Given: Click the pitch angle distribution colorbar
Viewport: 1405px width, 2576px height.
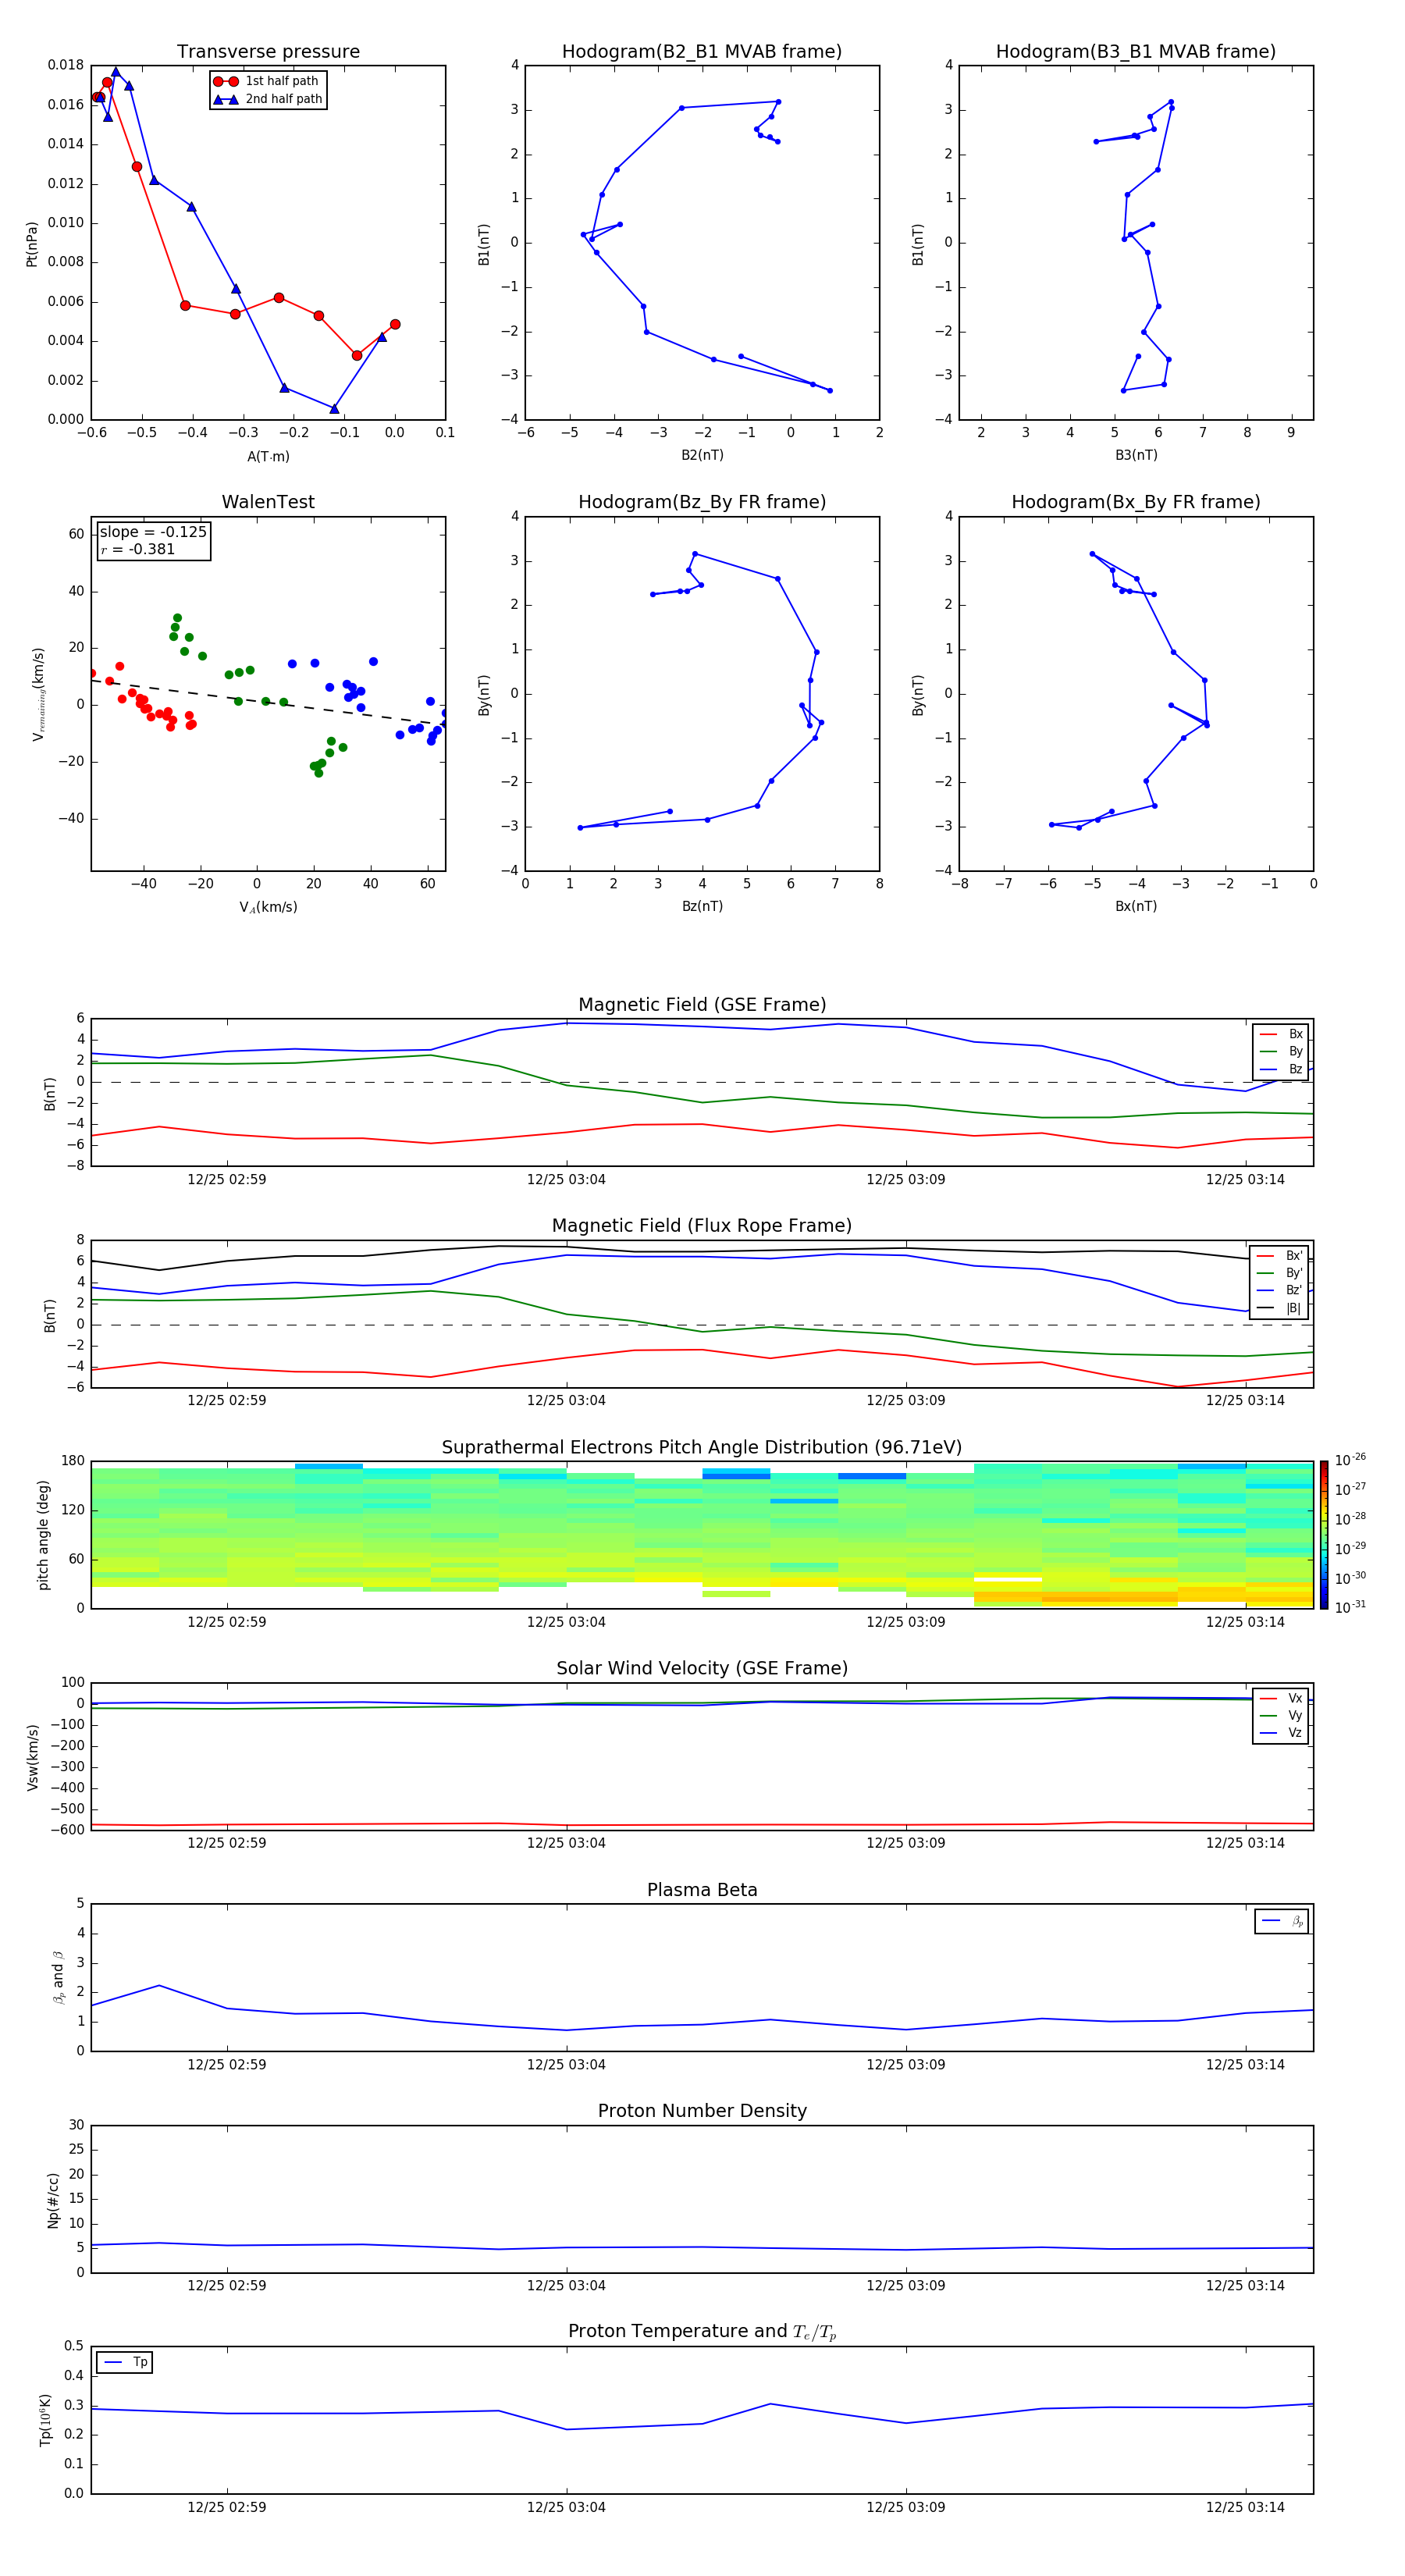Looking at the screenshot, I should click(1323, 1534).
